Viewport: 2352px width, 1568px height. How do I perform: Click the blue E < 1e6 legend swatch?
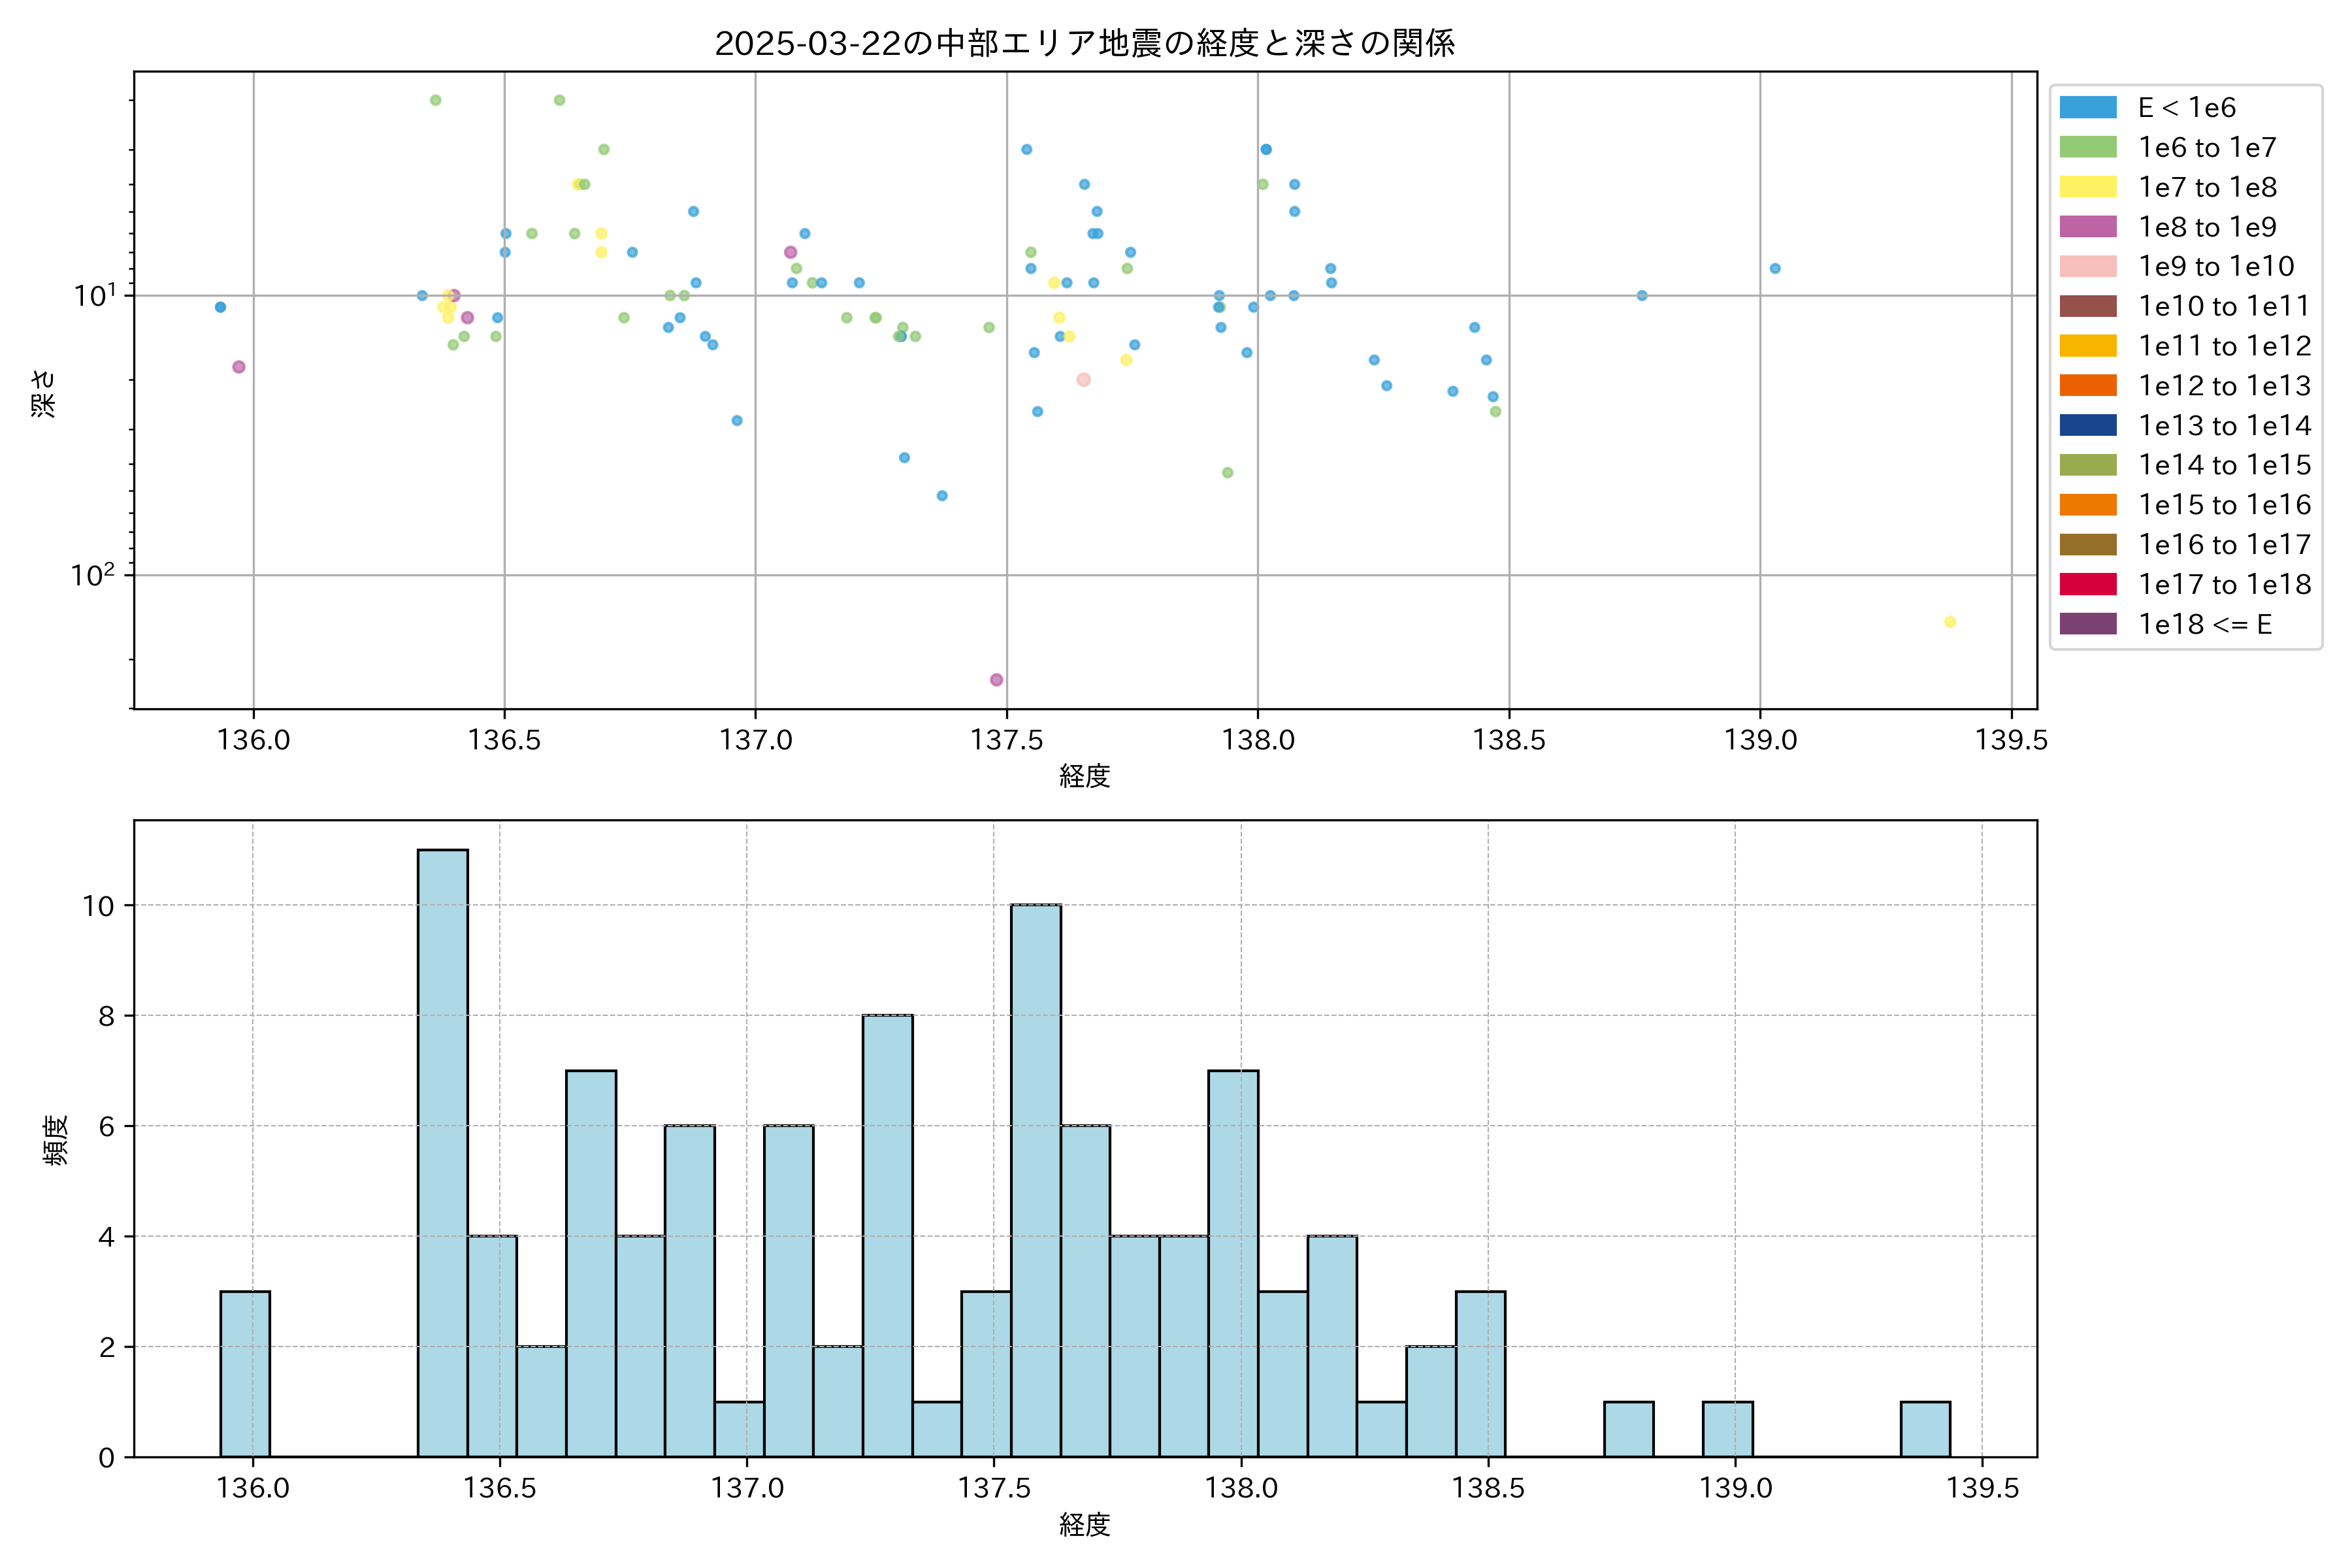click(x=2087, y=108)
